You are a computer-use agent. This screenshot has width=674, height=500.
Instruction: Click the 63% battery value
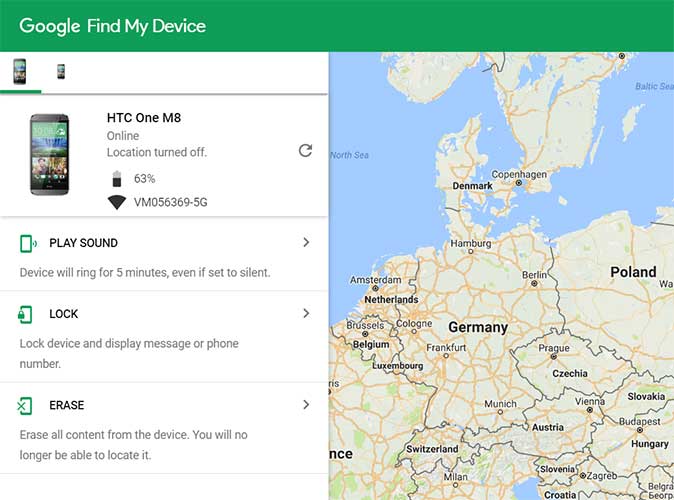[144, 178]
